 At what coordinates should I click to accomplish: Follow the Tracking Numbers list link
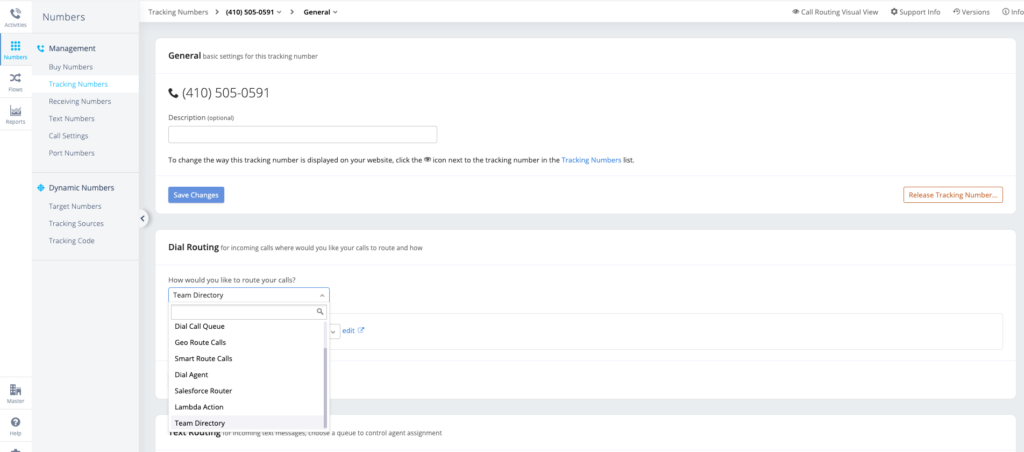(591, 160)
